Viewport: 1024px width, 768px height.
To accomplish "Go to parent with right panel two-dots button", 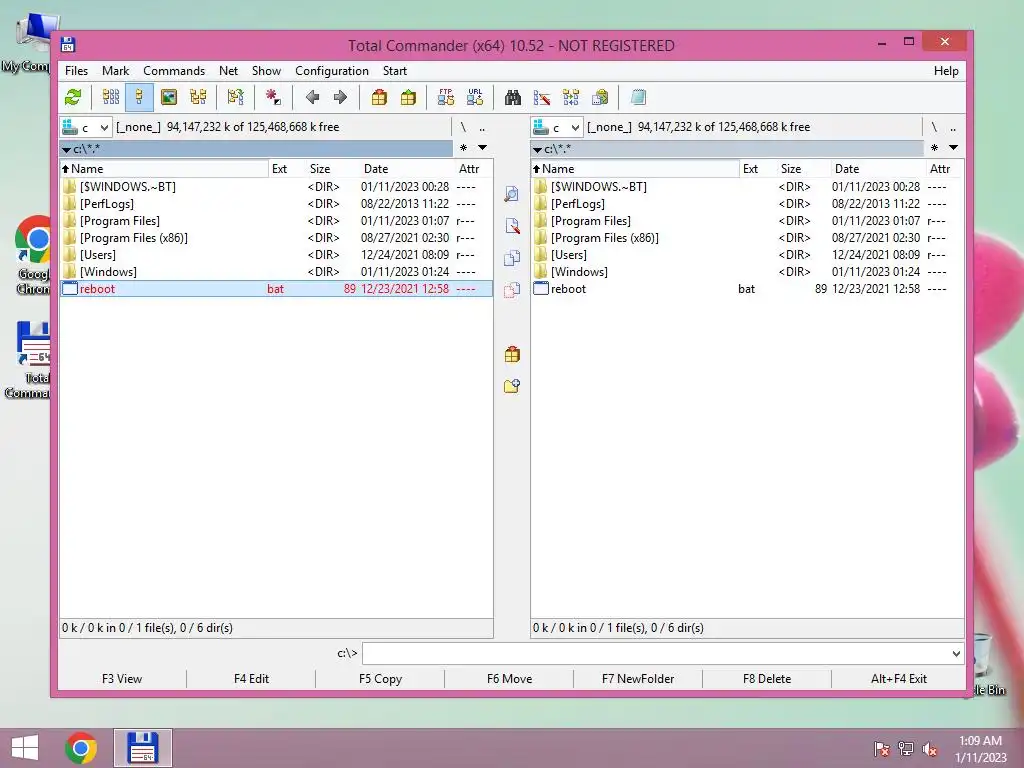I will pos(953,127).
